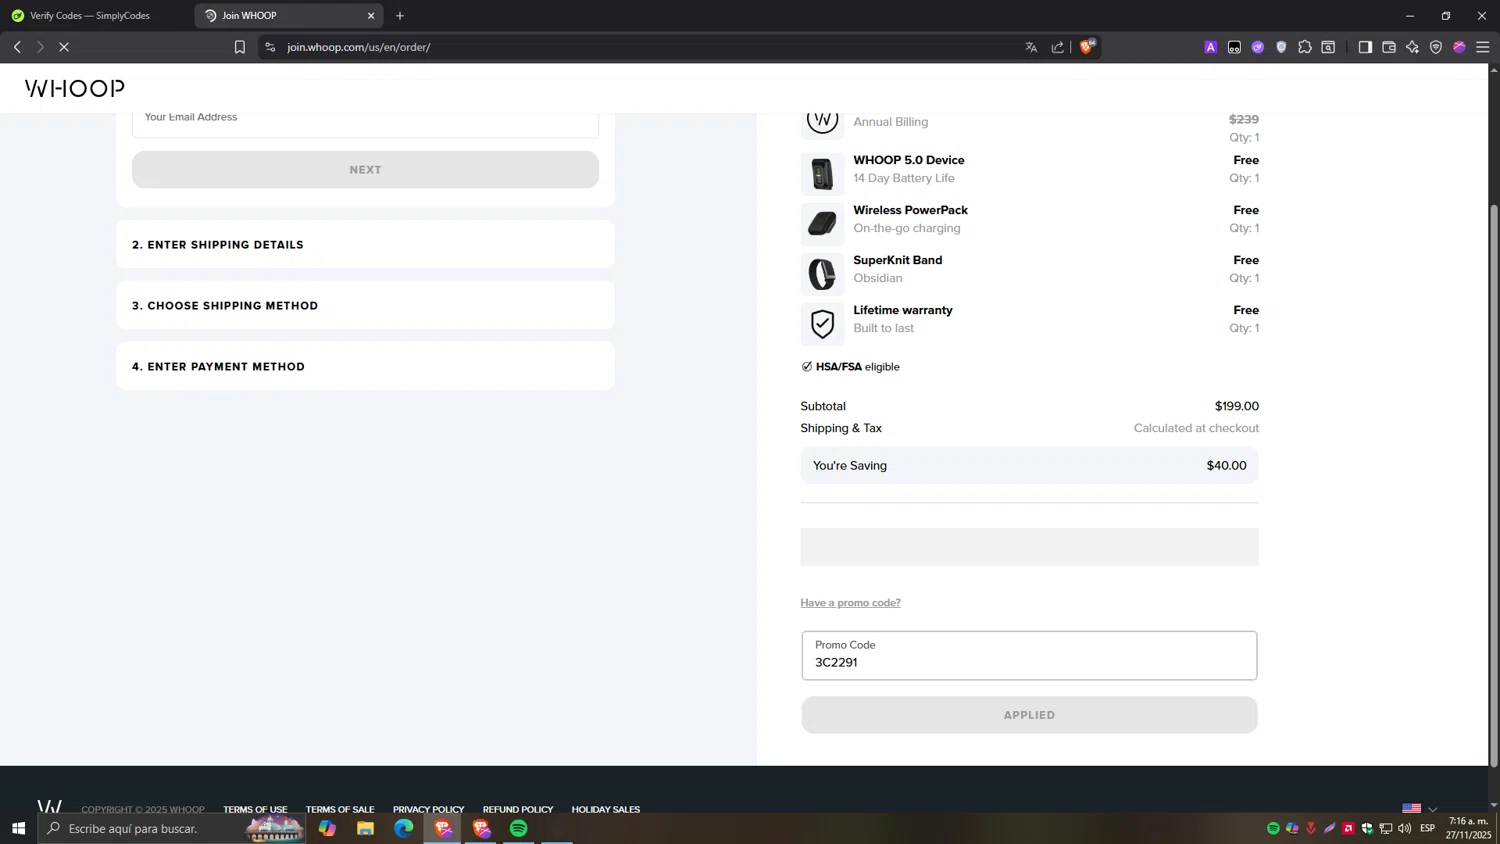The height and width of the screenshot is (844, 1500).
Task: Close the Join WHOOP tab
Action: tap(371, 16)
